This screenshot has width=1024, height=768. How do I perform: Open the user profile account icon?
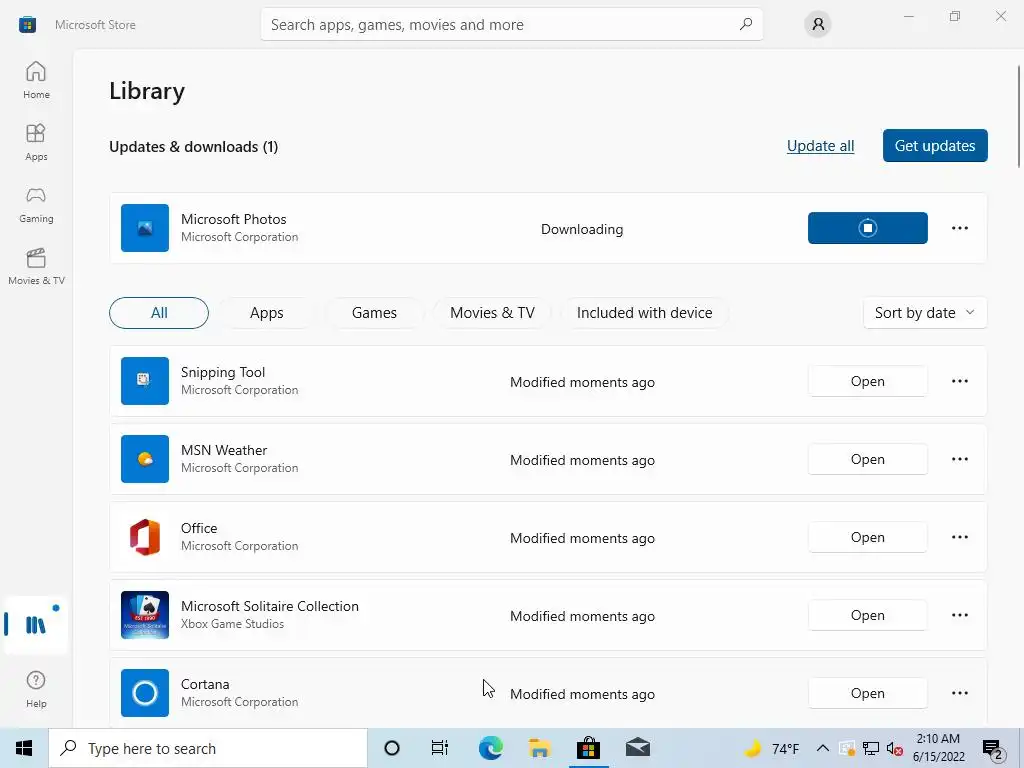coord(818,25)
